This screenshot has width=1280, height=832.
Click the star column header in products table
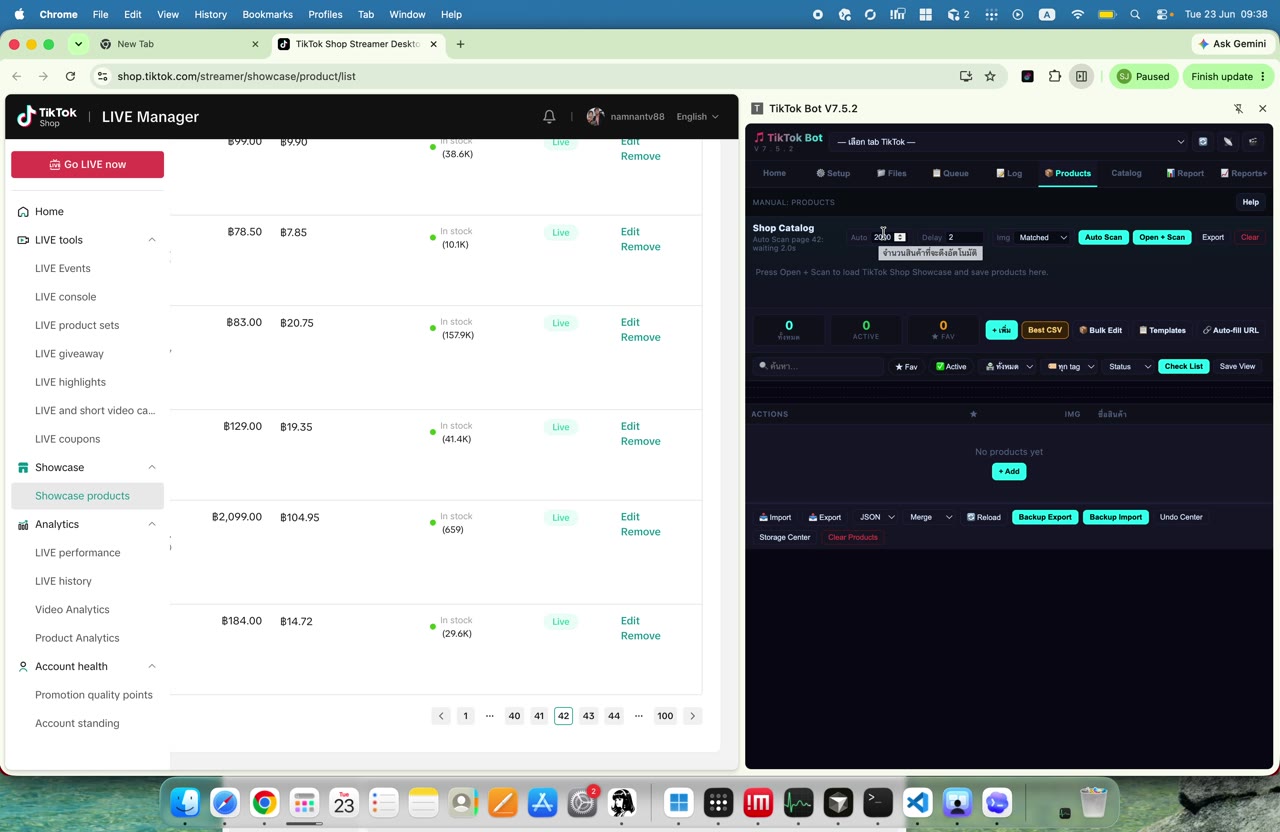(x=973, y=414)
